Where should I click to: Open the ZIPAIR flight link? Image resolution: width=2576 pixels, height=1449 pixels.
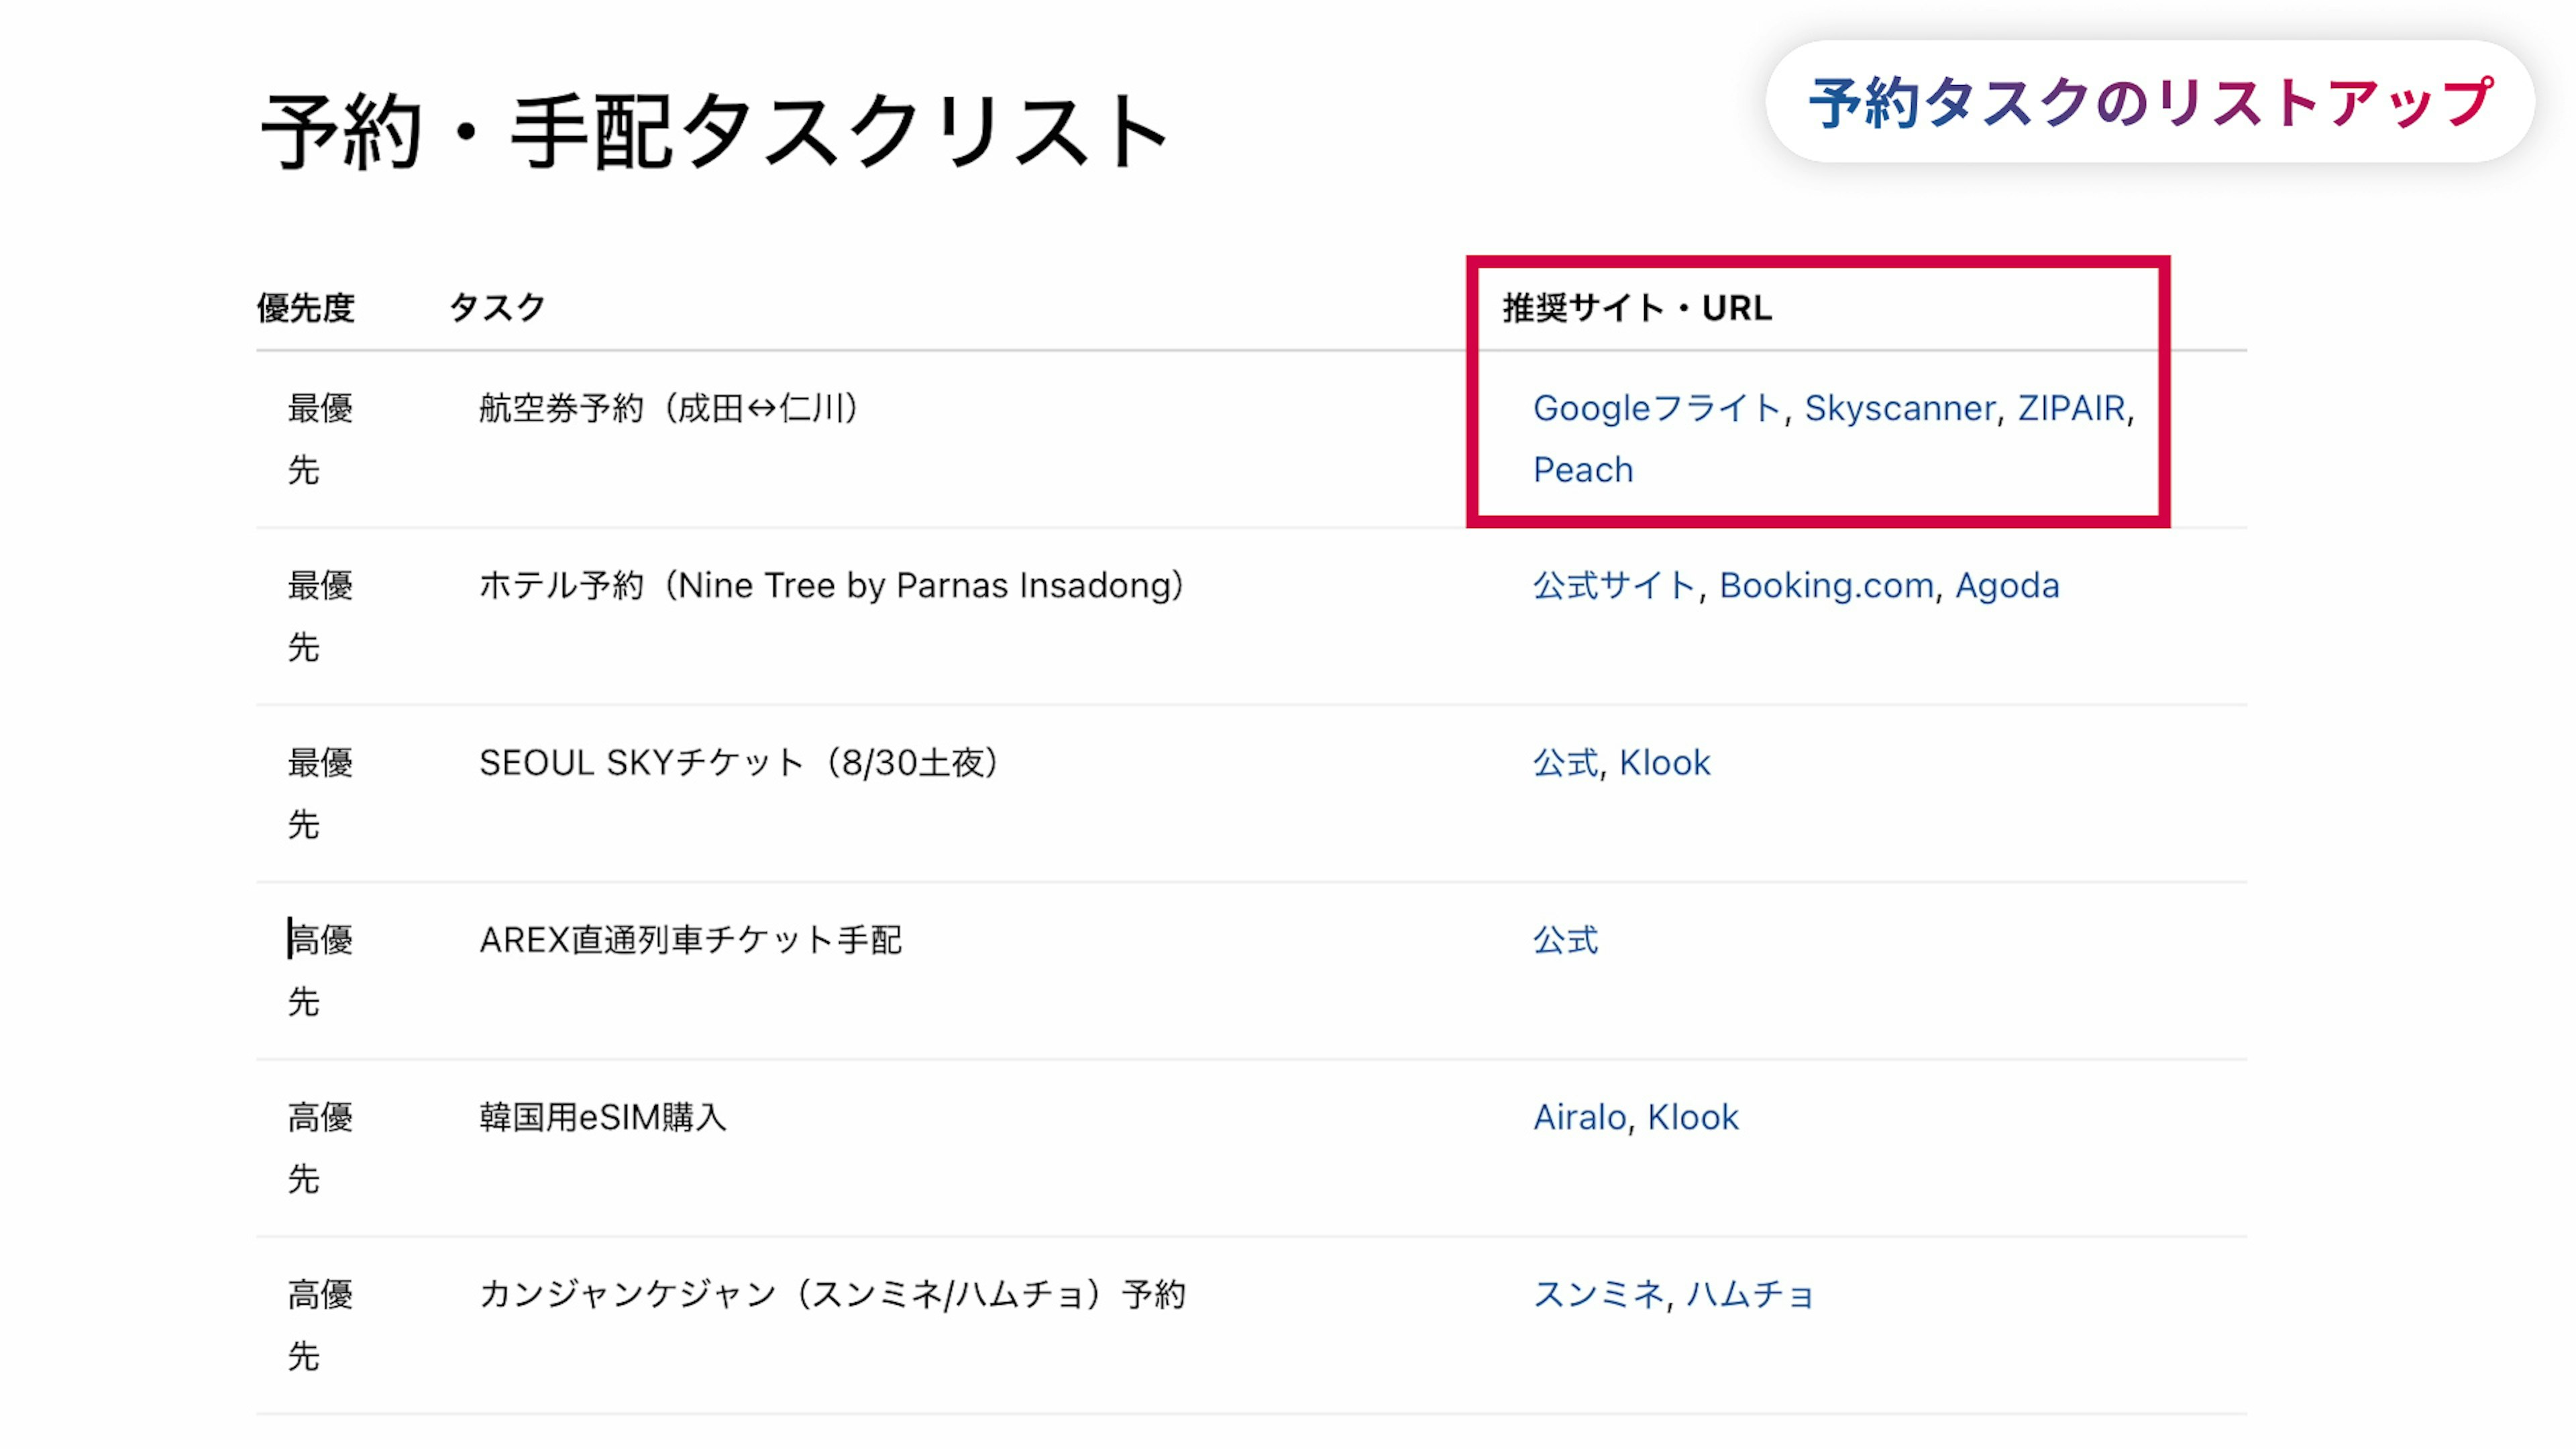tap(2071, 408)
